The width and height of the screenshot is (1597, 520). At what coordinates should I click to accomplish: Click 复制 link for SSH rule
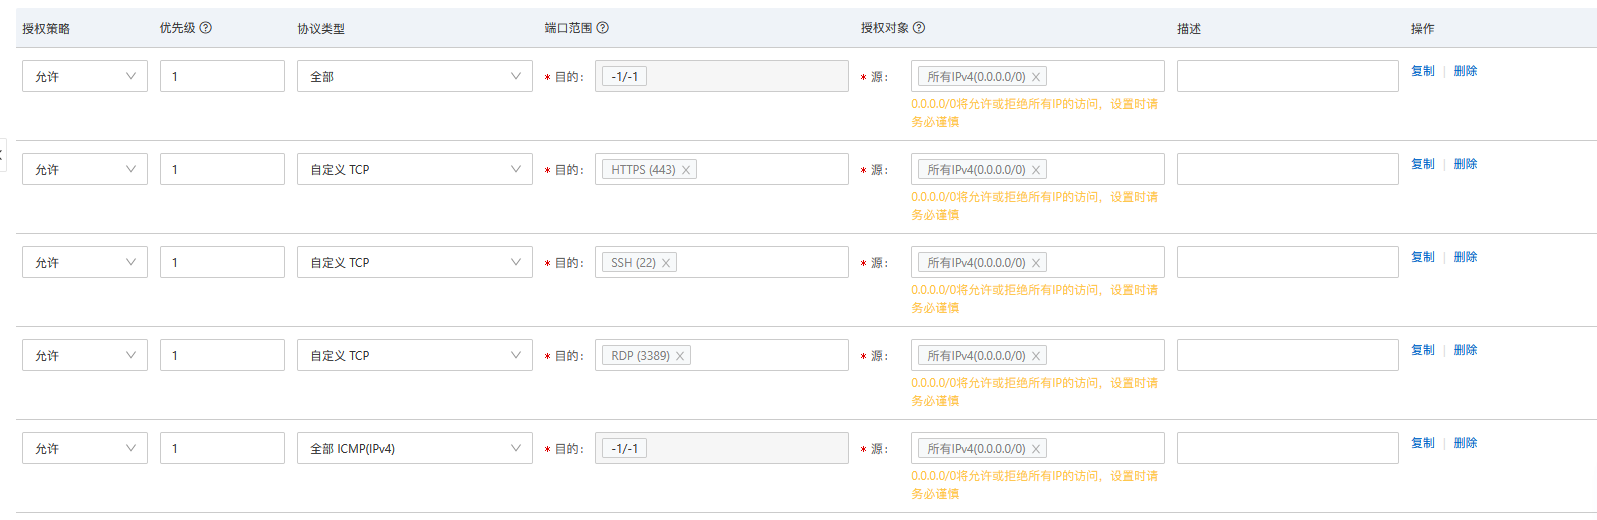pyautogui.click(x=1423, y=257)
